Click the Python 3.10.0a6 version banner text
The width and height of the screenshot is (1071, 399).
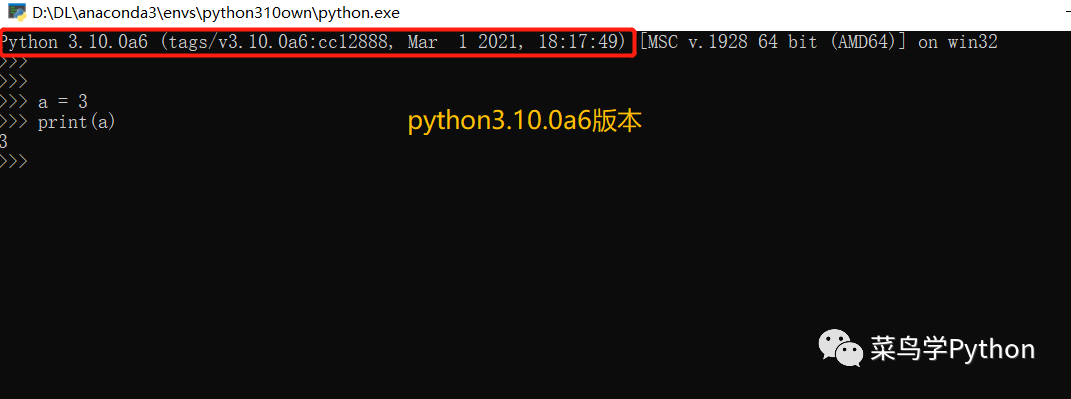(x=314, y=42)
